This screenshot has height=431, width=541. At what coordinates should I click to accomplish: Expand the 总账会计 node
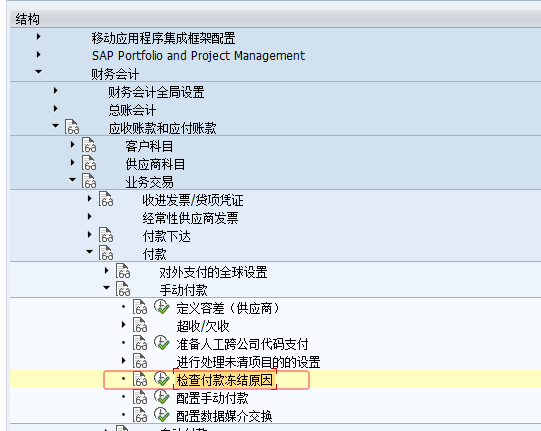pyautogui.click(x=56, y=109)
